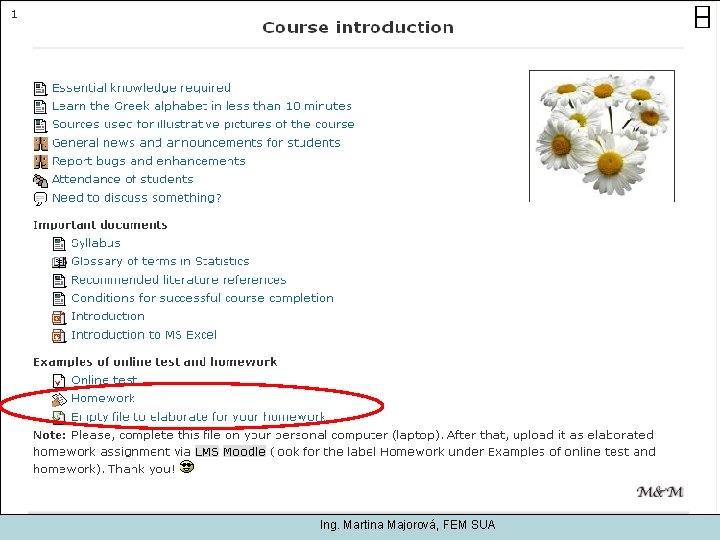Click the Ing. Martina Majorová, FEM SUA footer text

tap(408, 525)
